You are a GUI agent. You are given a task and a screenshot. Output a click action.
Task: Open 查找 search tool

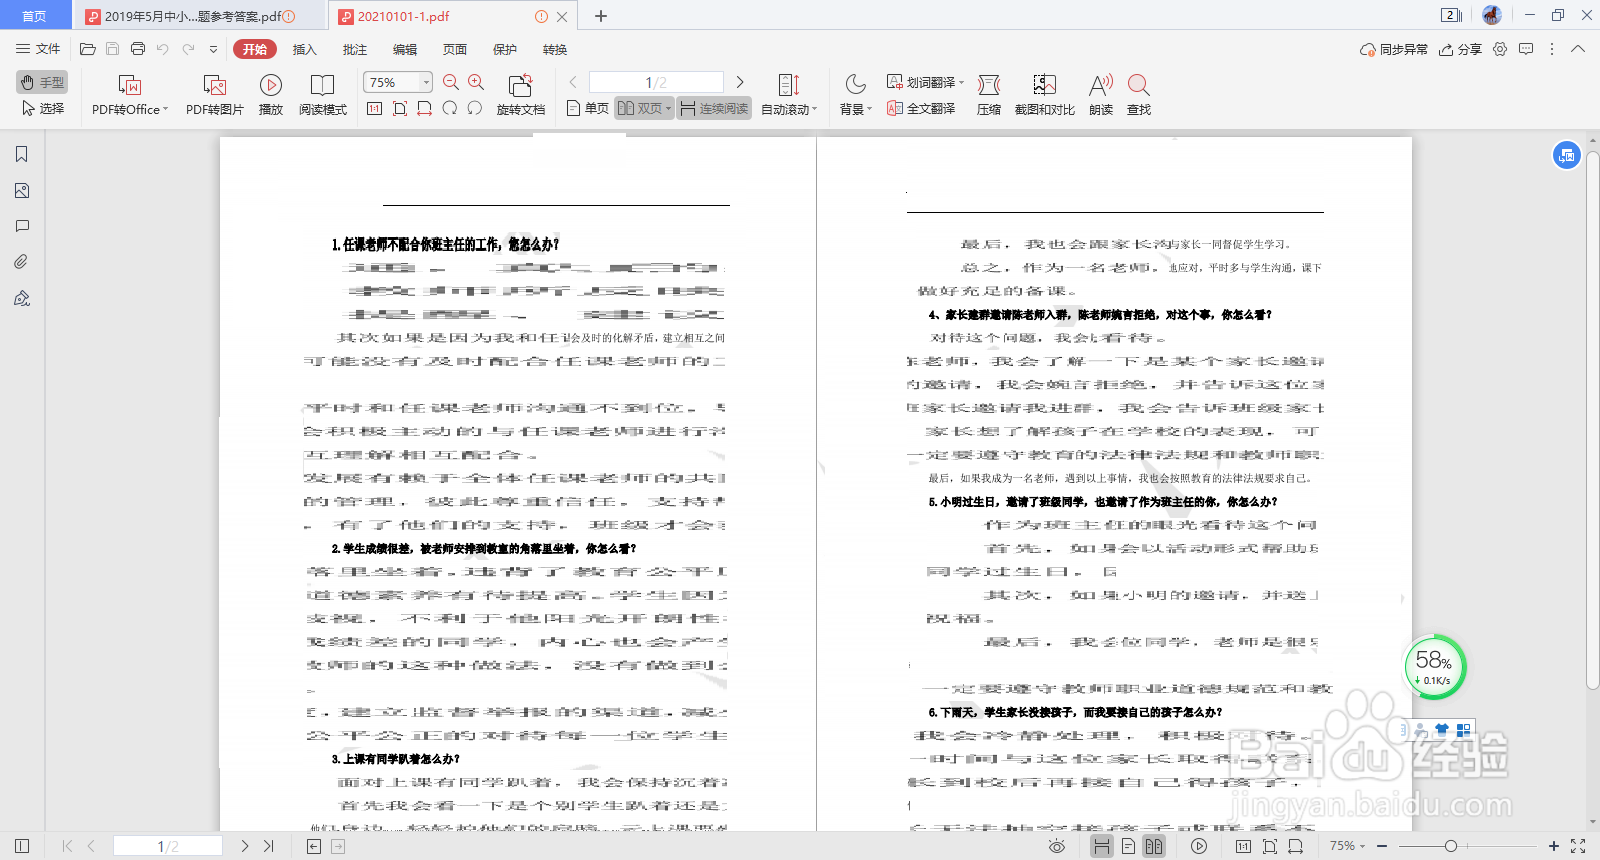(1139, 96)
